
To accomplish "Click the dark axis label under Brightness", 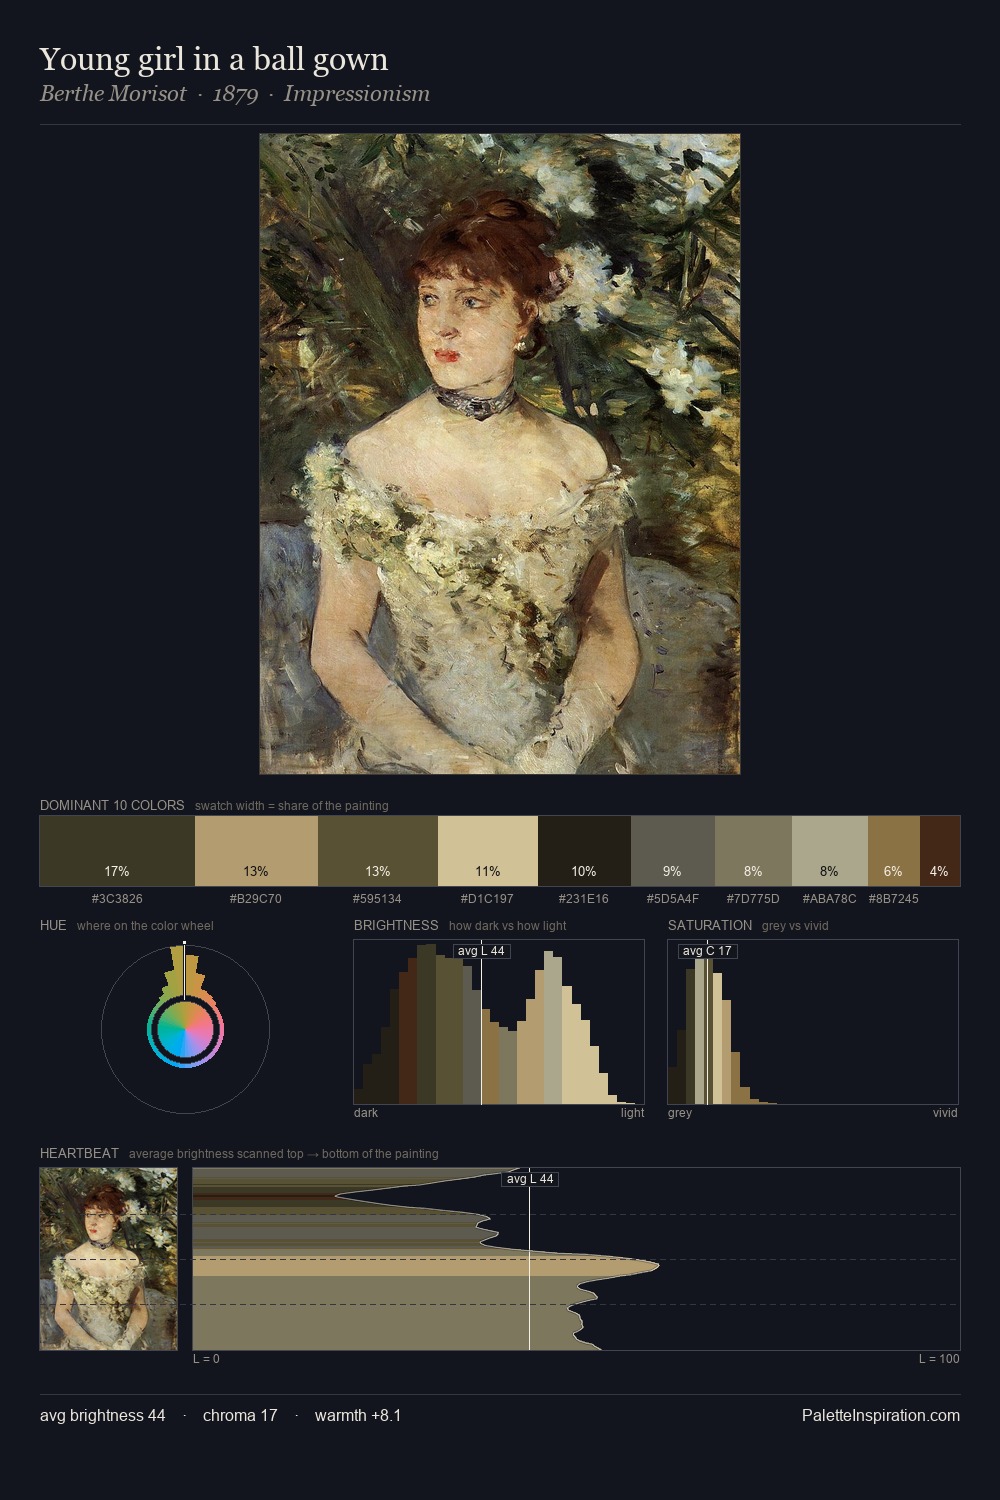I will (366, 1113).
